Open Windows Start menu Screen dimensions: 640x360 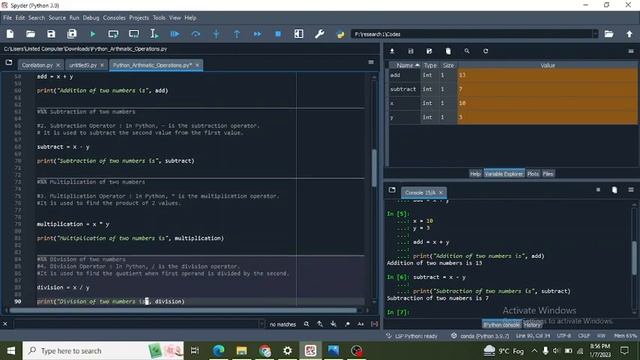coord(11,351)
